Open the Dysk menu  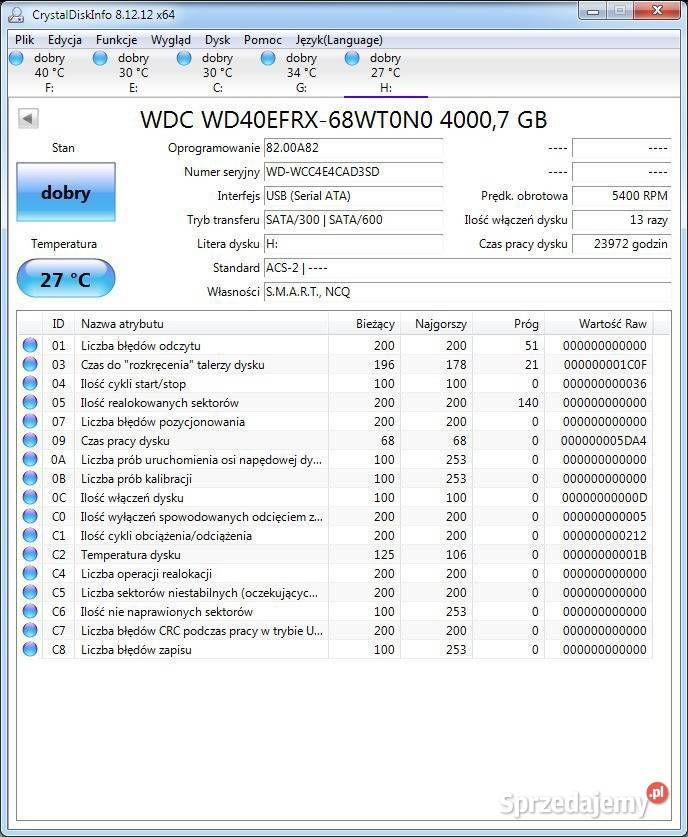pos(217,40)
